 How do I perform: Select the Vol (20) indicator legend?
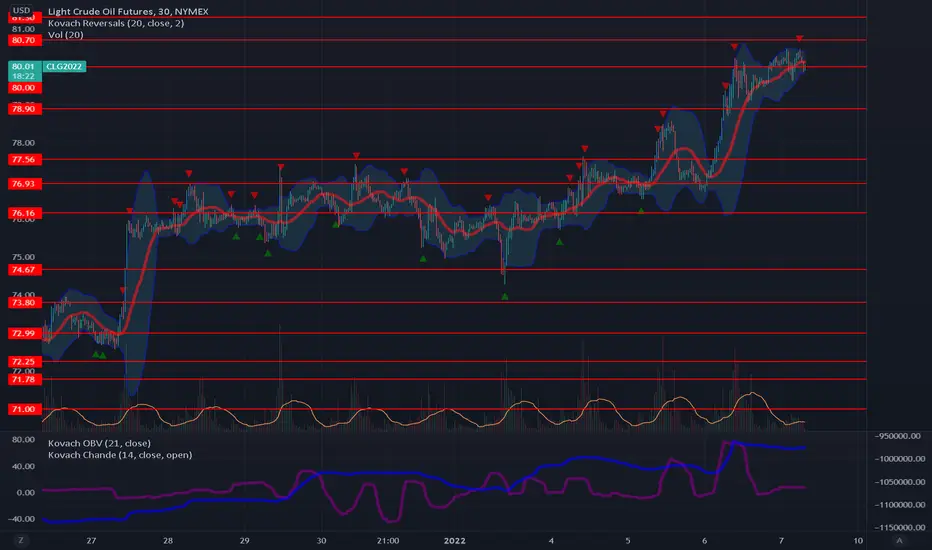[65, 35]
